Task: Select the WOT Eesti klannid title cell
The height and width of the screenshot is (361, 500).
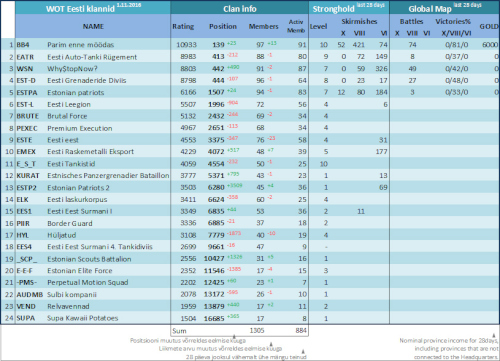Action: pos(80,9)
